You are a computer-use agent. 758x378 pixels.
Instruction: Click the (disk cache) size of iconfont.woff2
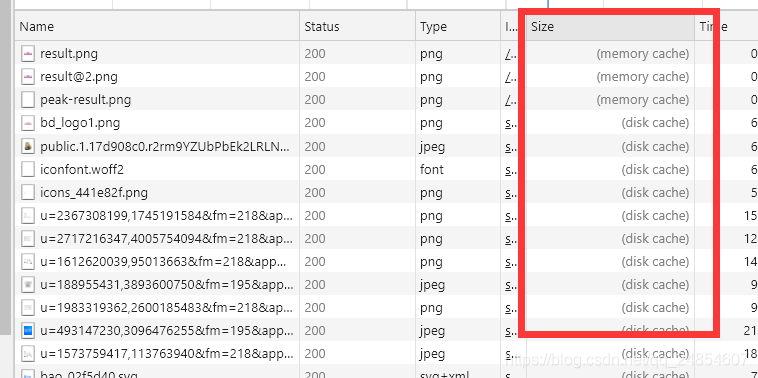tap(655, 170)
